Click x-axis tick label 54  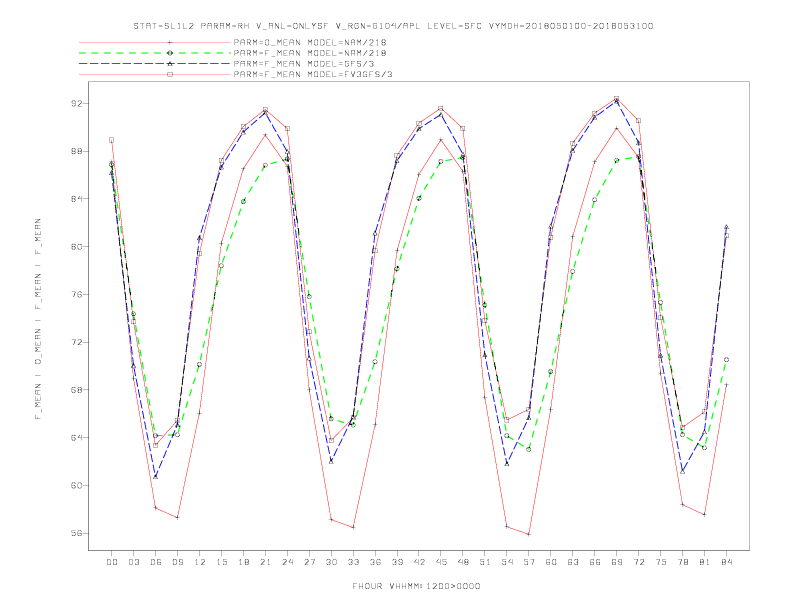pyautogui.click(x=507, y=562)
